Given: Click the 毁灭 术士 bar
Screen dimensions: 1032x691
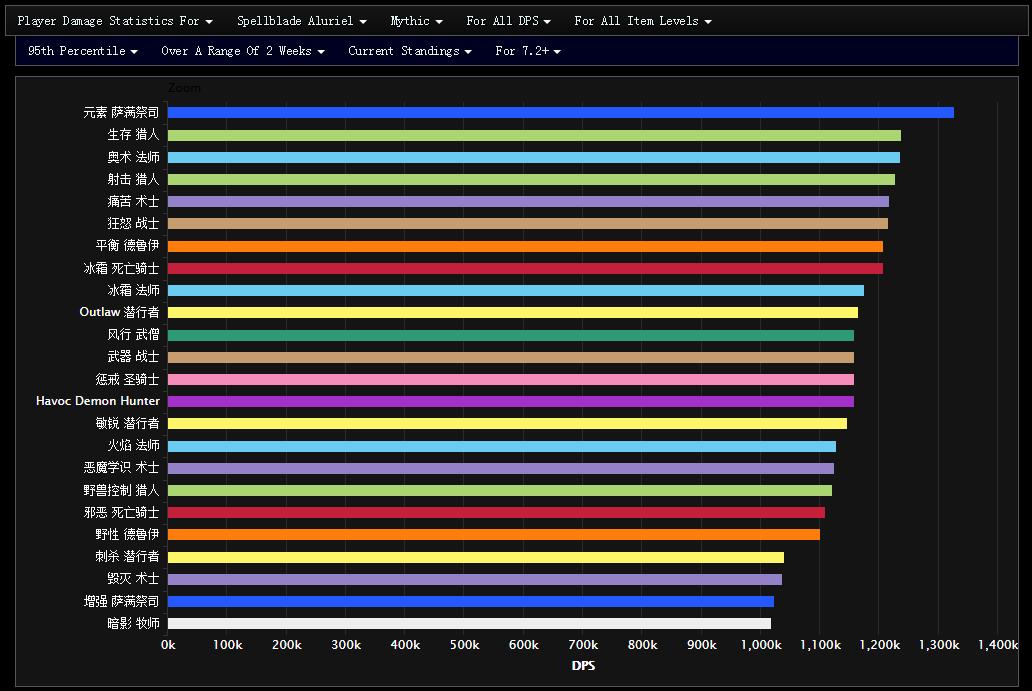Looking at the screenshot, I should click(475, 580).
